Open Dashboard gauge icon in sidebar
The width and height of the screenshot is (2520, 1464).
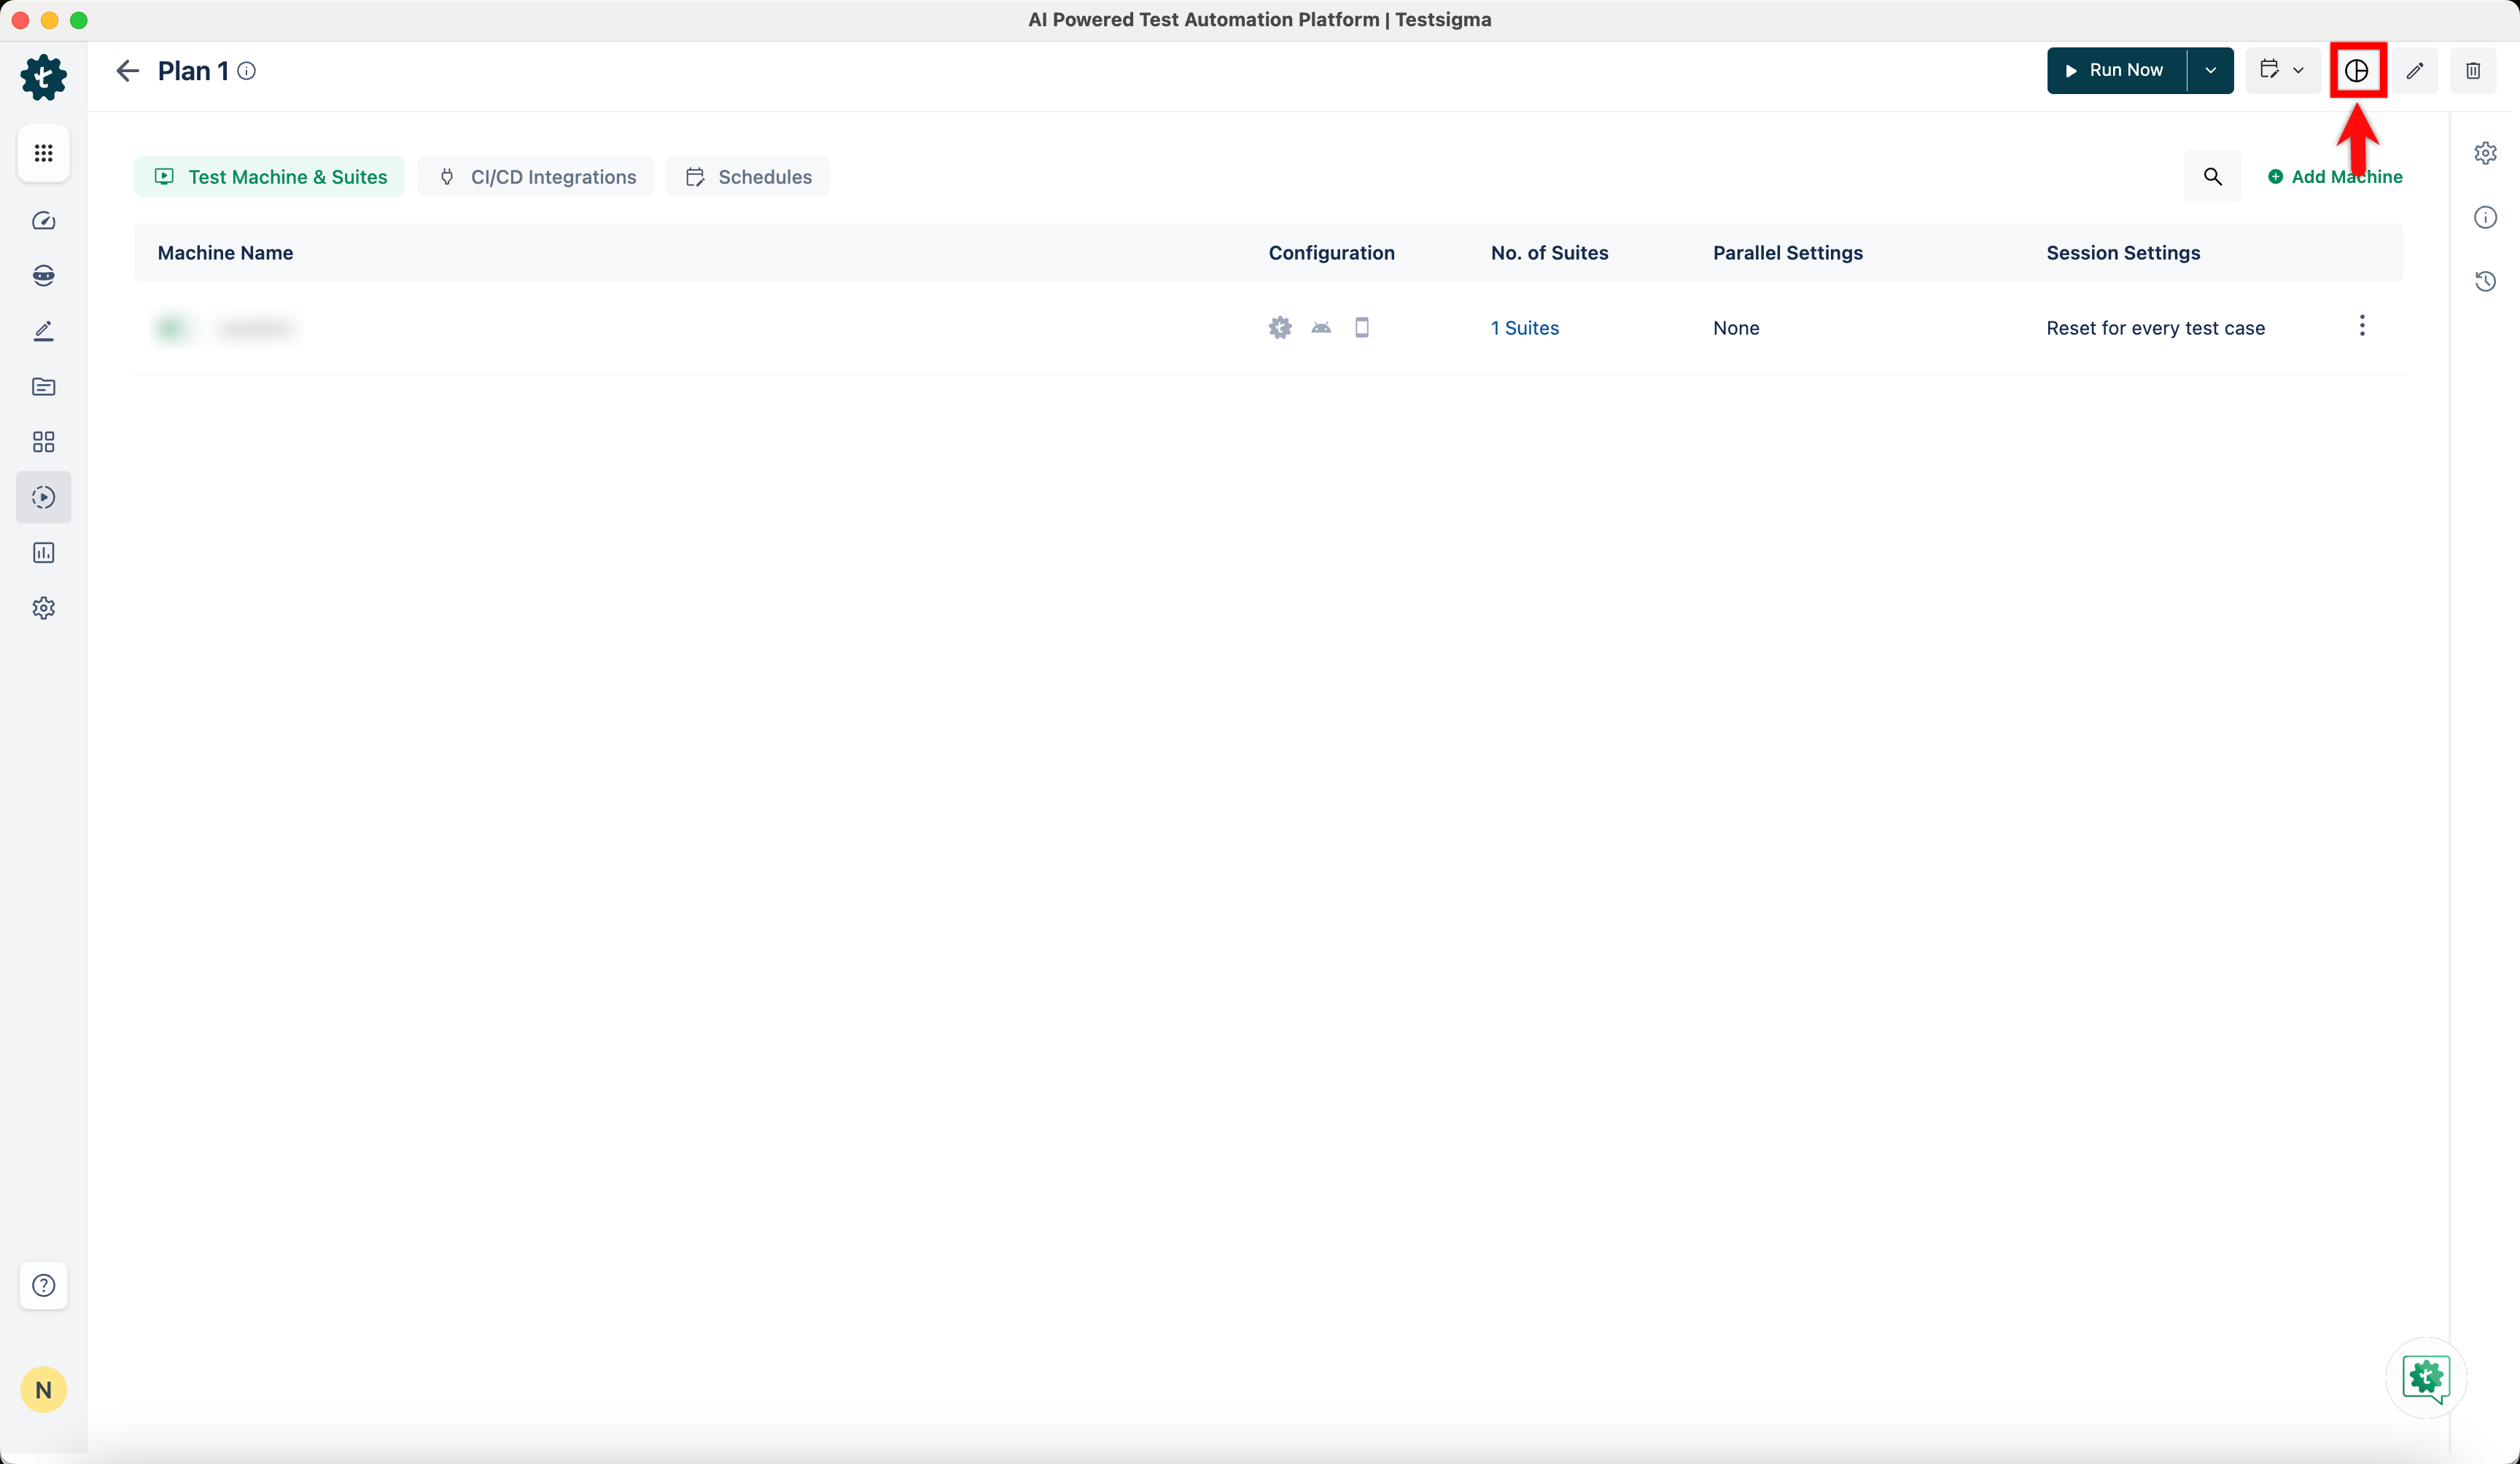coord(43,221)
